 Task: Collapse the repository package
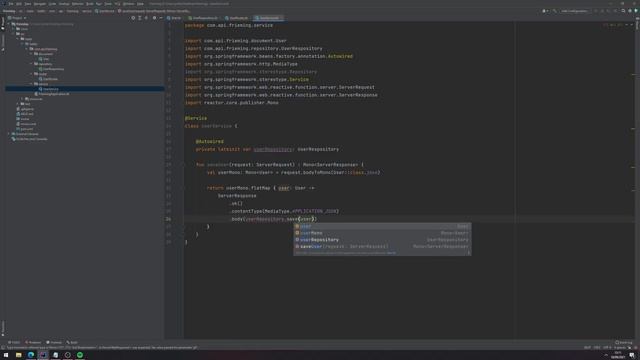[x=31, y=64]
